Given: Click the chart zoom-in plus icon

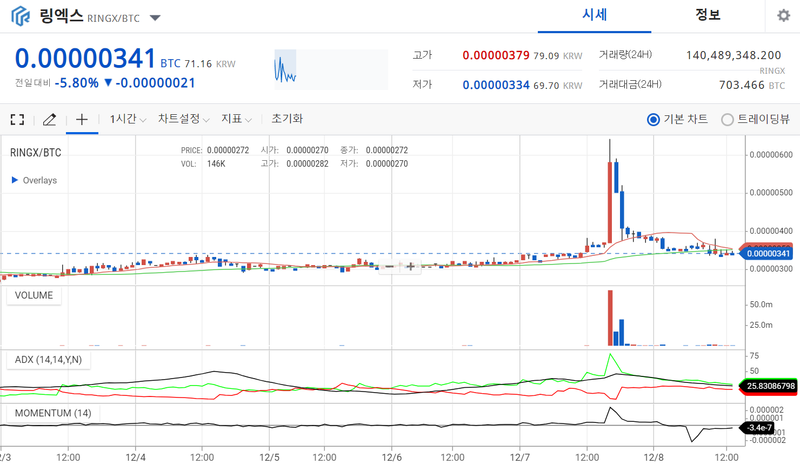Looking at the screenshot, I should (x=410, y=266).
